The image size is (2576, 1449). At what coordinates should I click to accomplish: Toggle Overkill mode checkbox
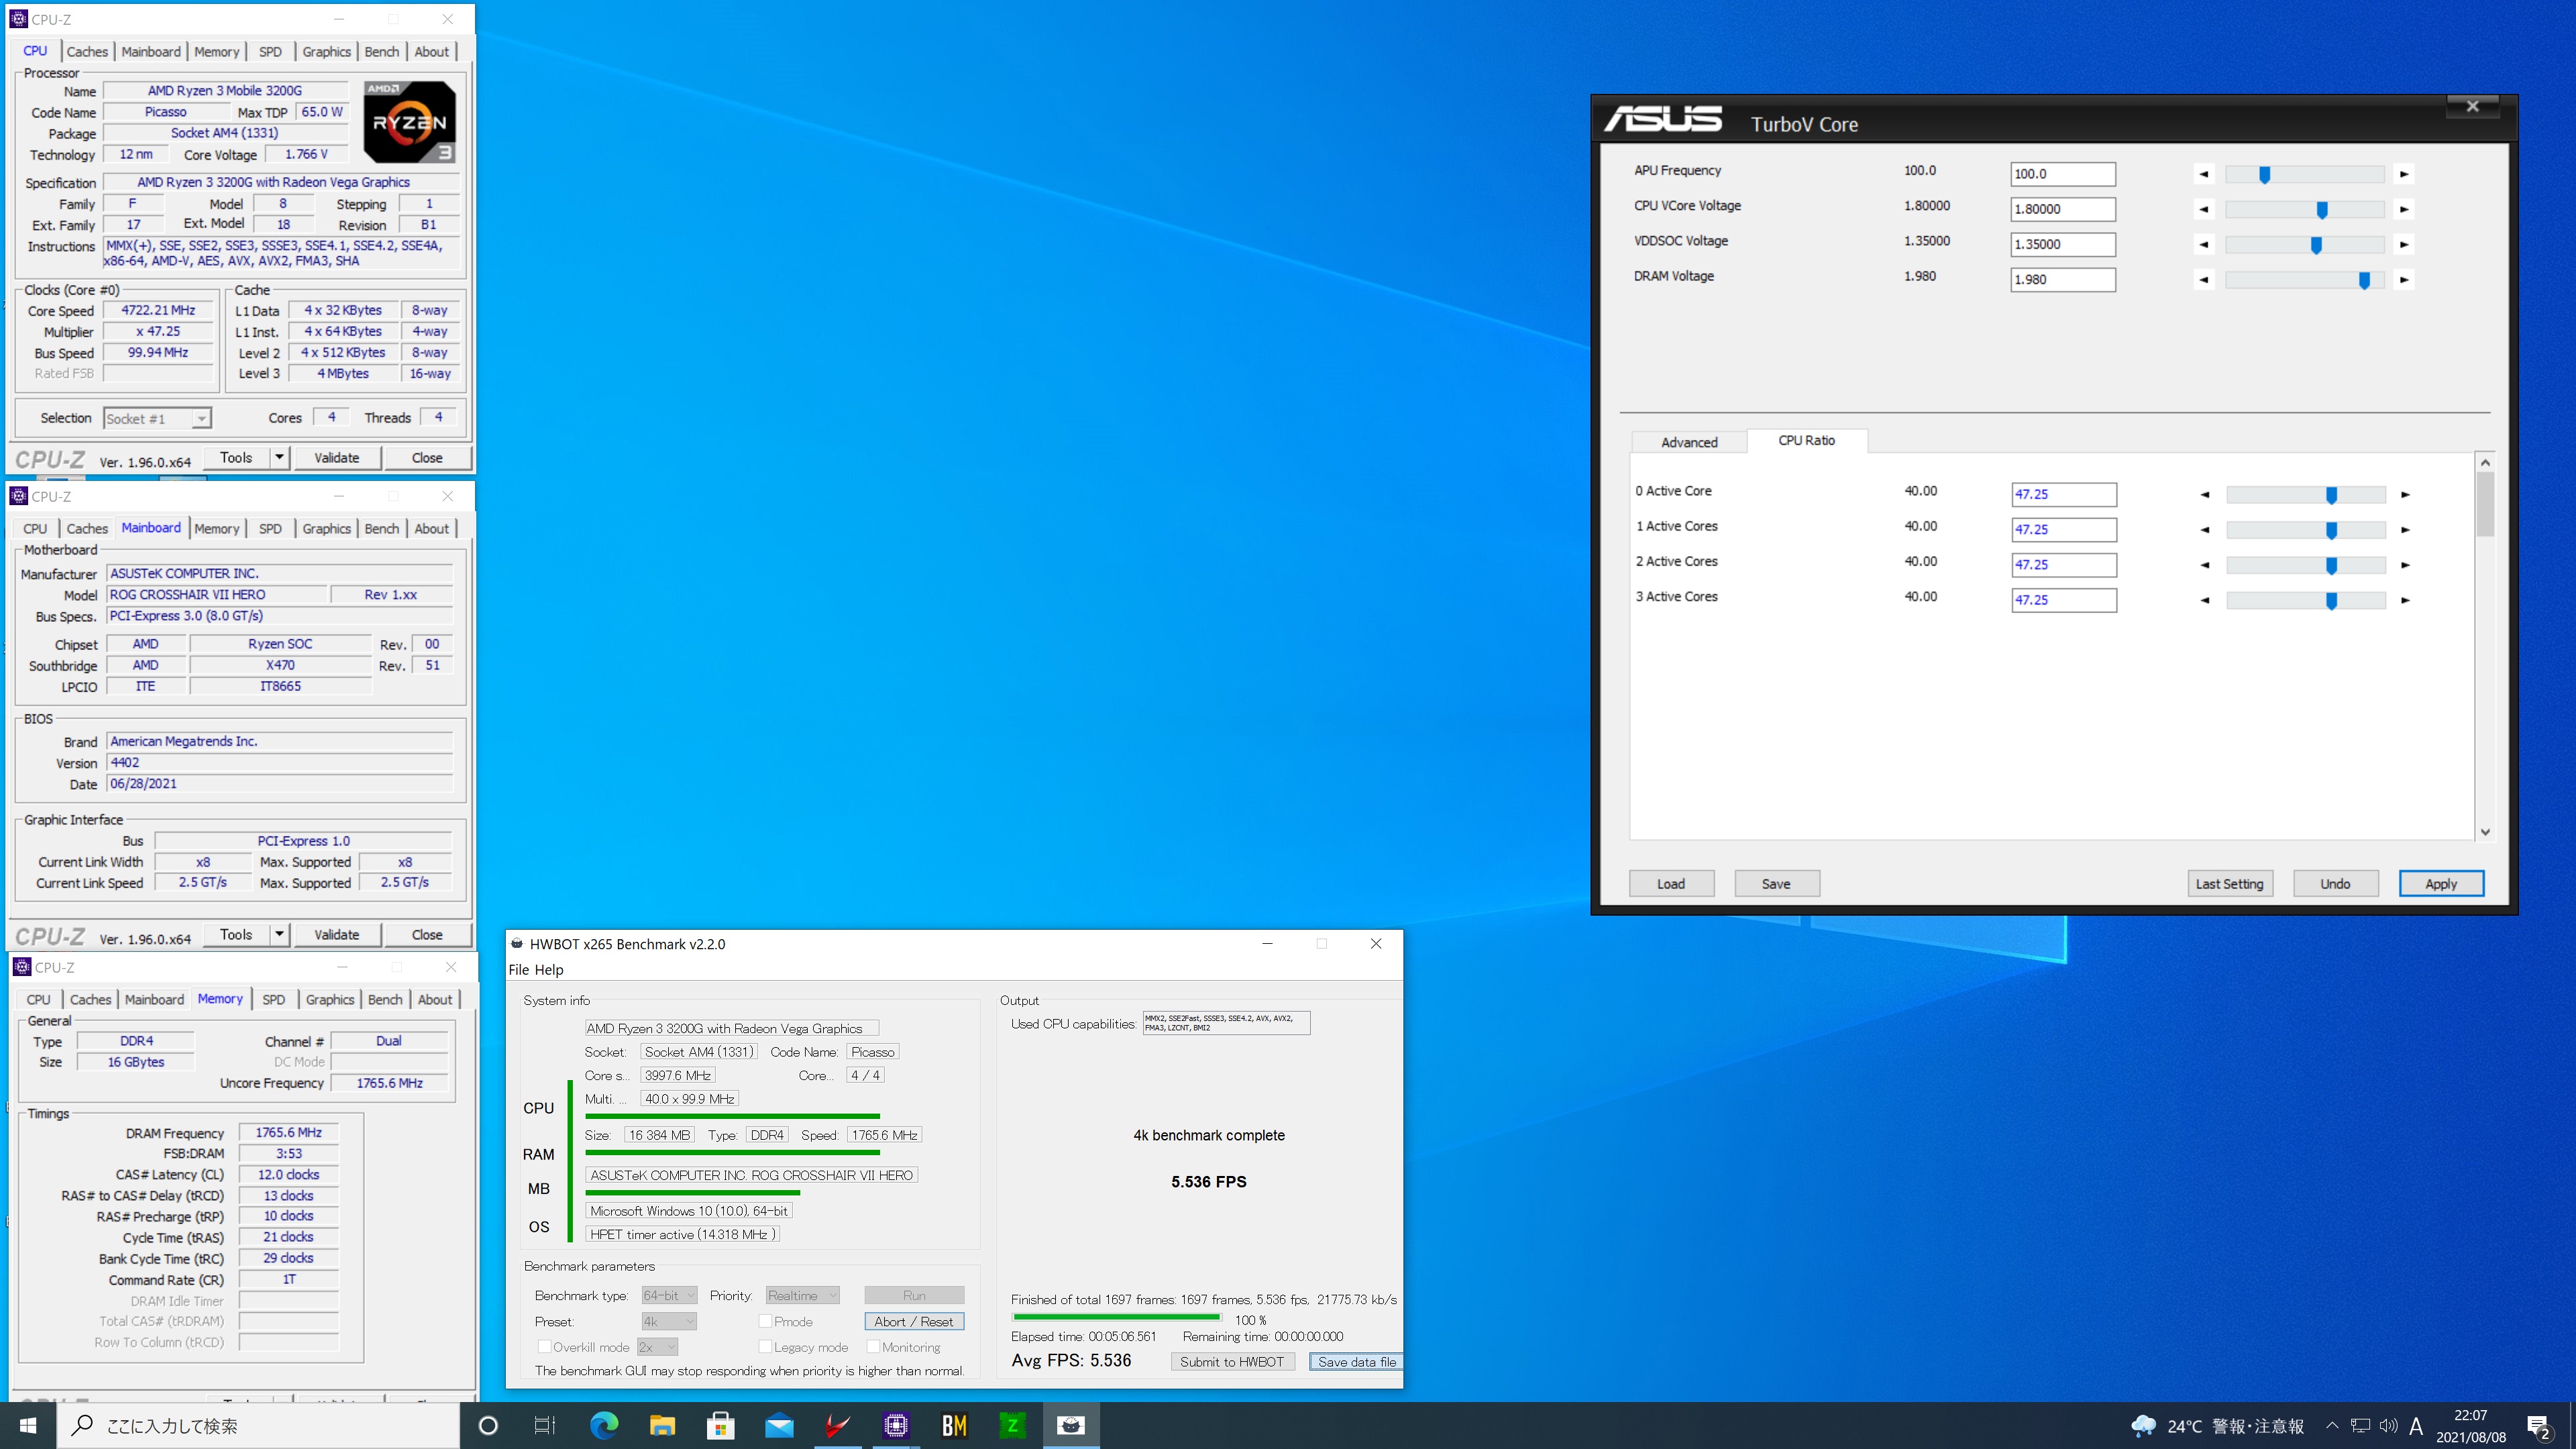pos(544,1347)
